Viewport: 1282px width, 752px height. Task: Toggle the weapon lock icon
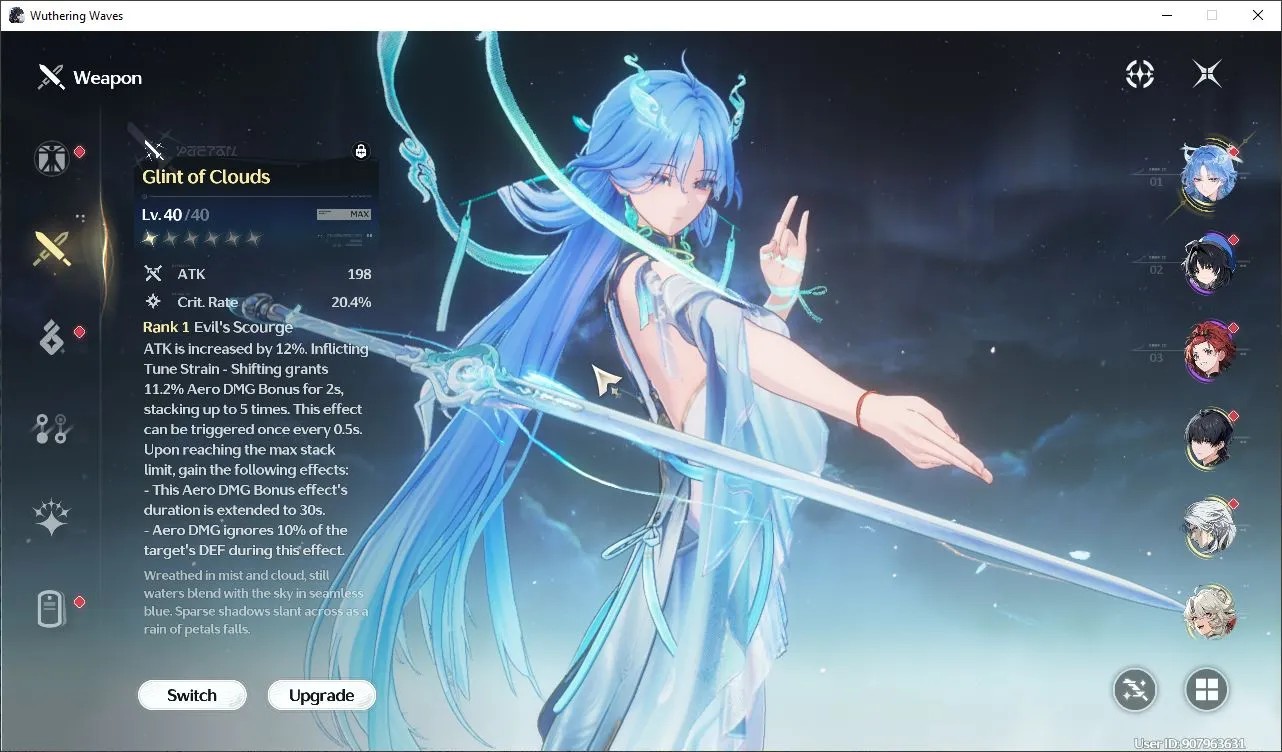[x=361, y=151]
